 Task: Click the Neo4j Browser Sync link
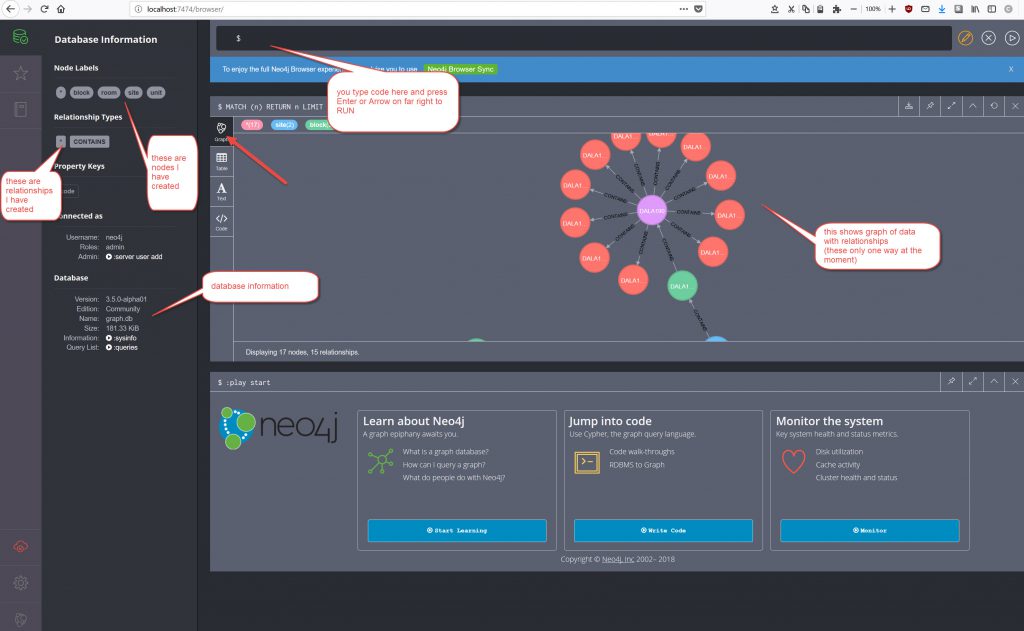click(460, 69)
